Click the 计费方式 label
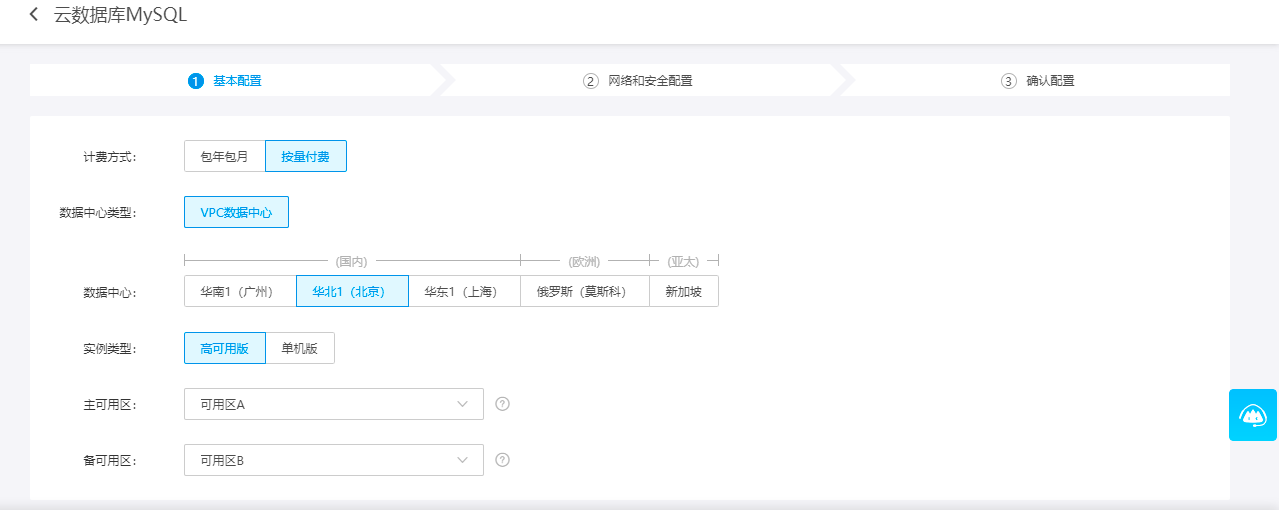The image size is (1279, 510). tap(110, 157)
